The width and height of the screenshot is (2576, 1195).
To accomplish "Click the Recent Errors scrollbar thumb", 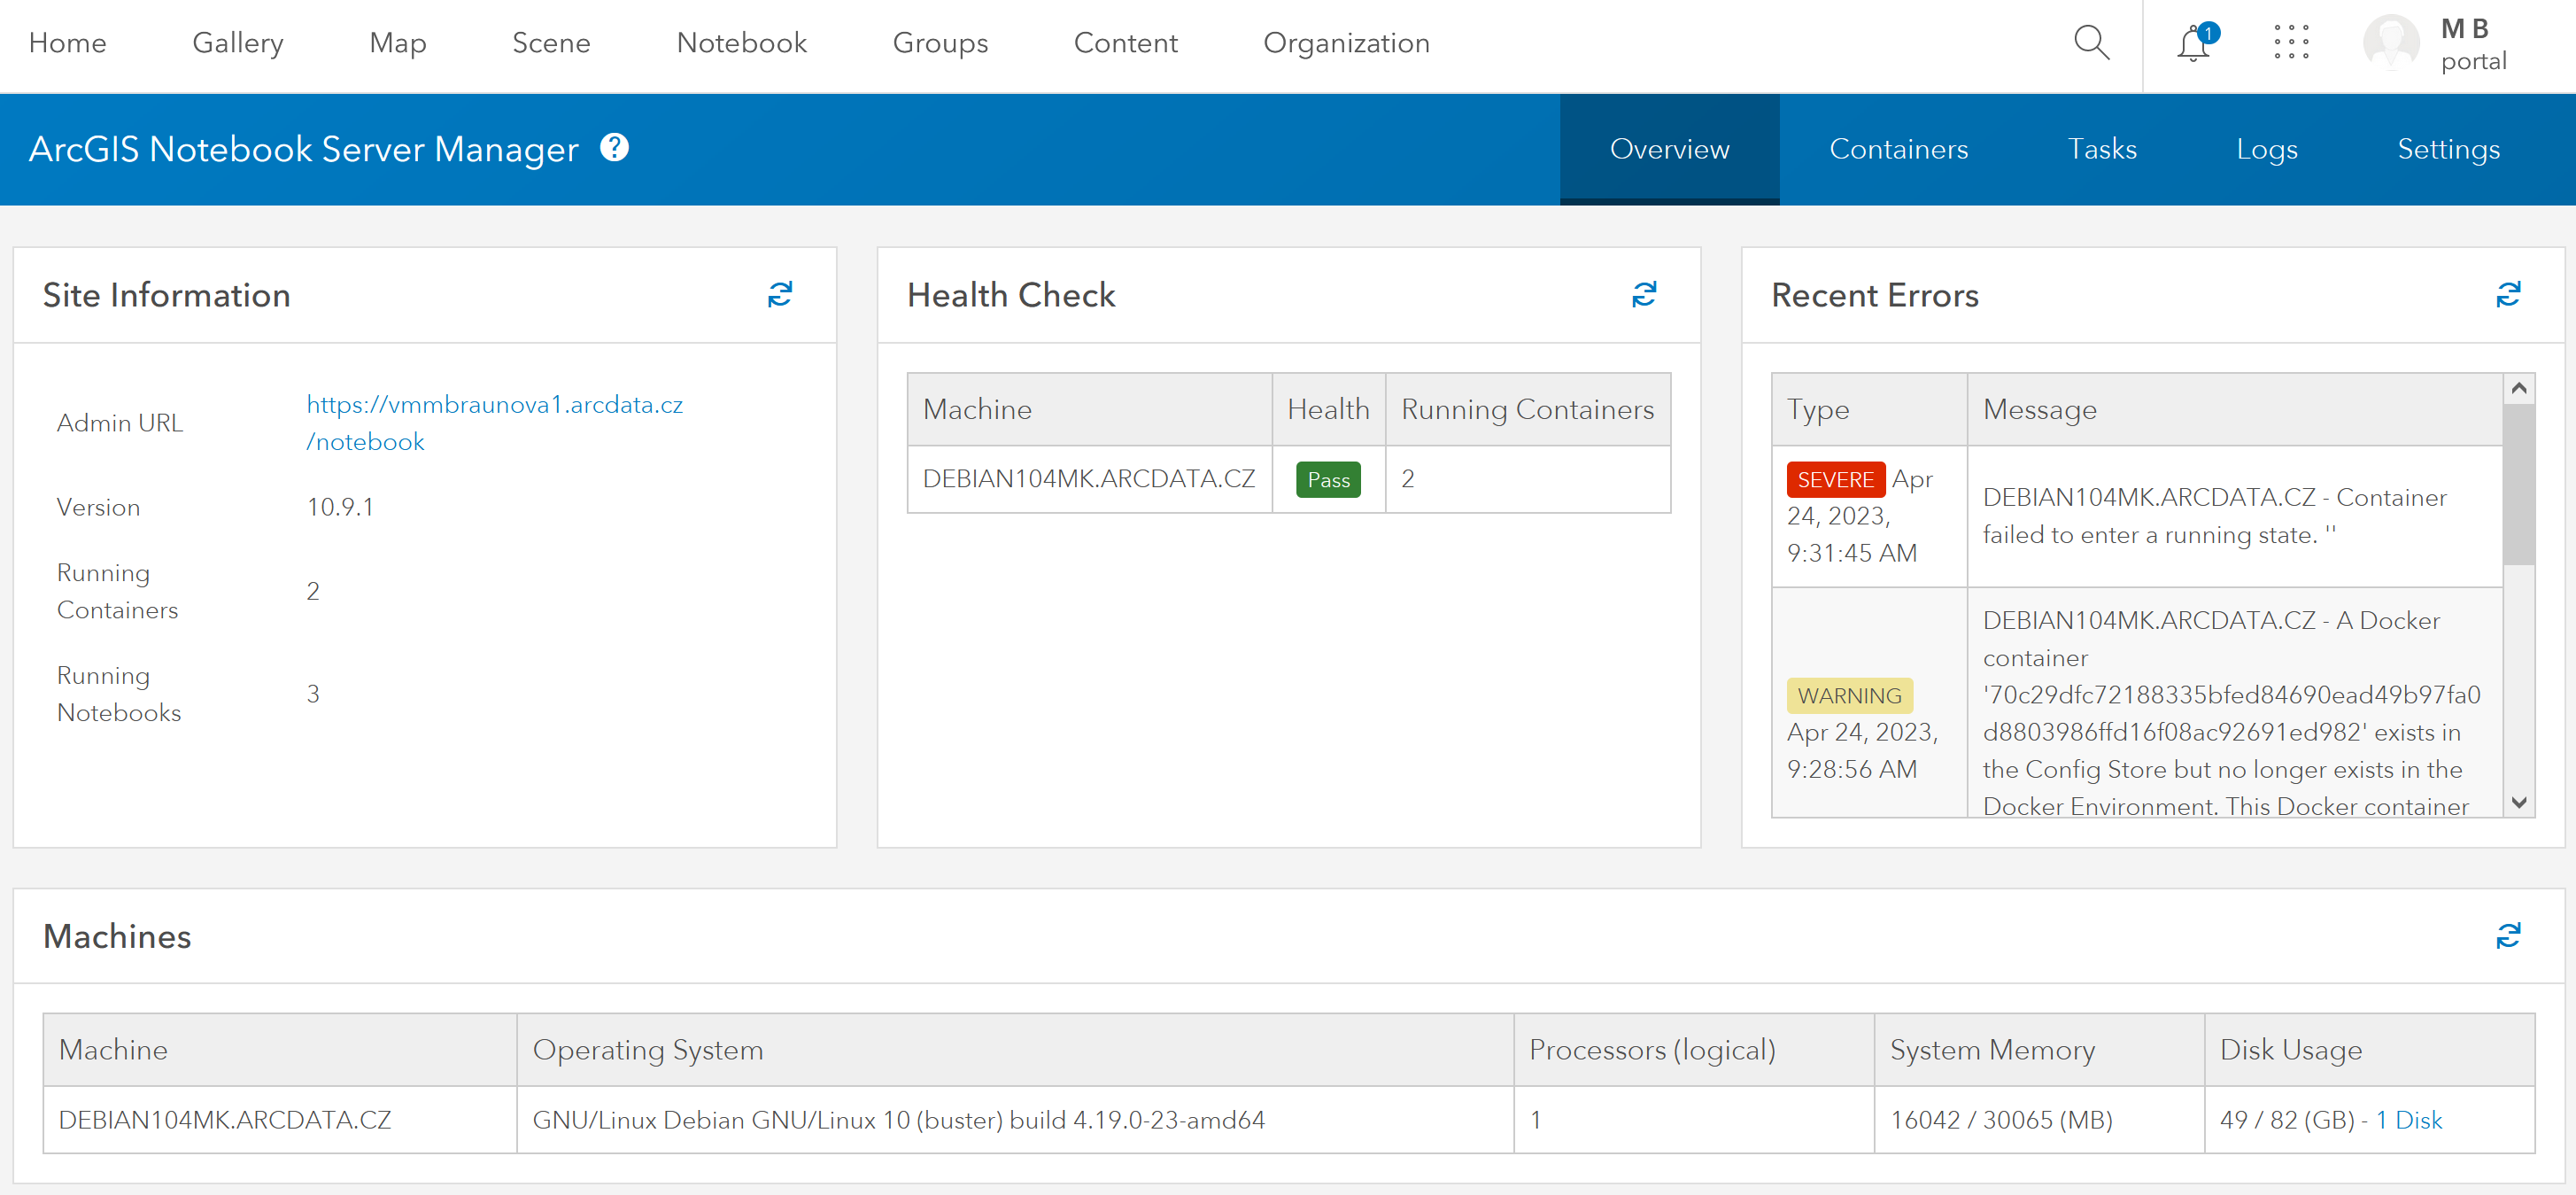I will click(x=2518, y=485).
